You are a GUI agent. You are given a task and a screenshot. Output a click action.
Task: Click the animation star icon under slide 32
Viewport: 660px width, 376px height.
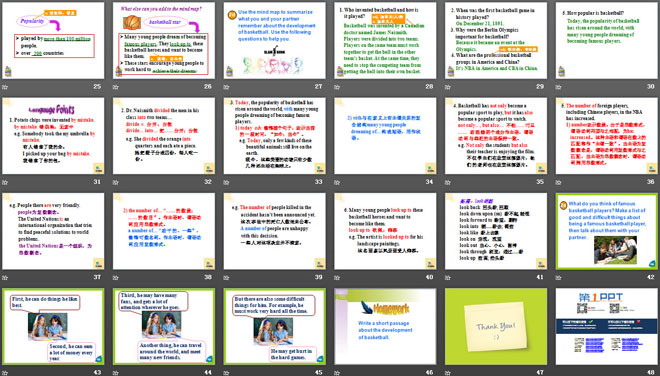(115, 182)
